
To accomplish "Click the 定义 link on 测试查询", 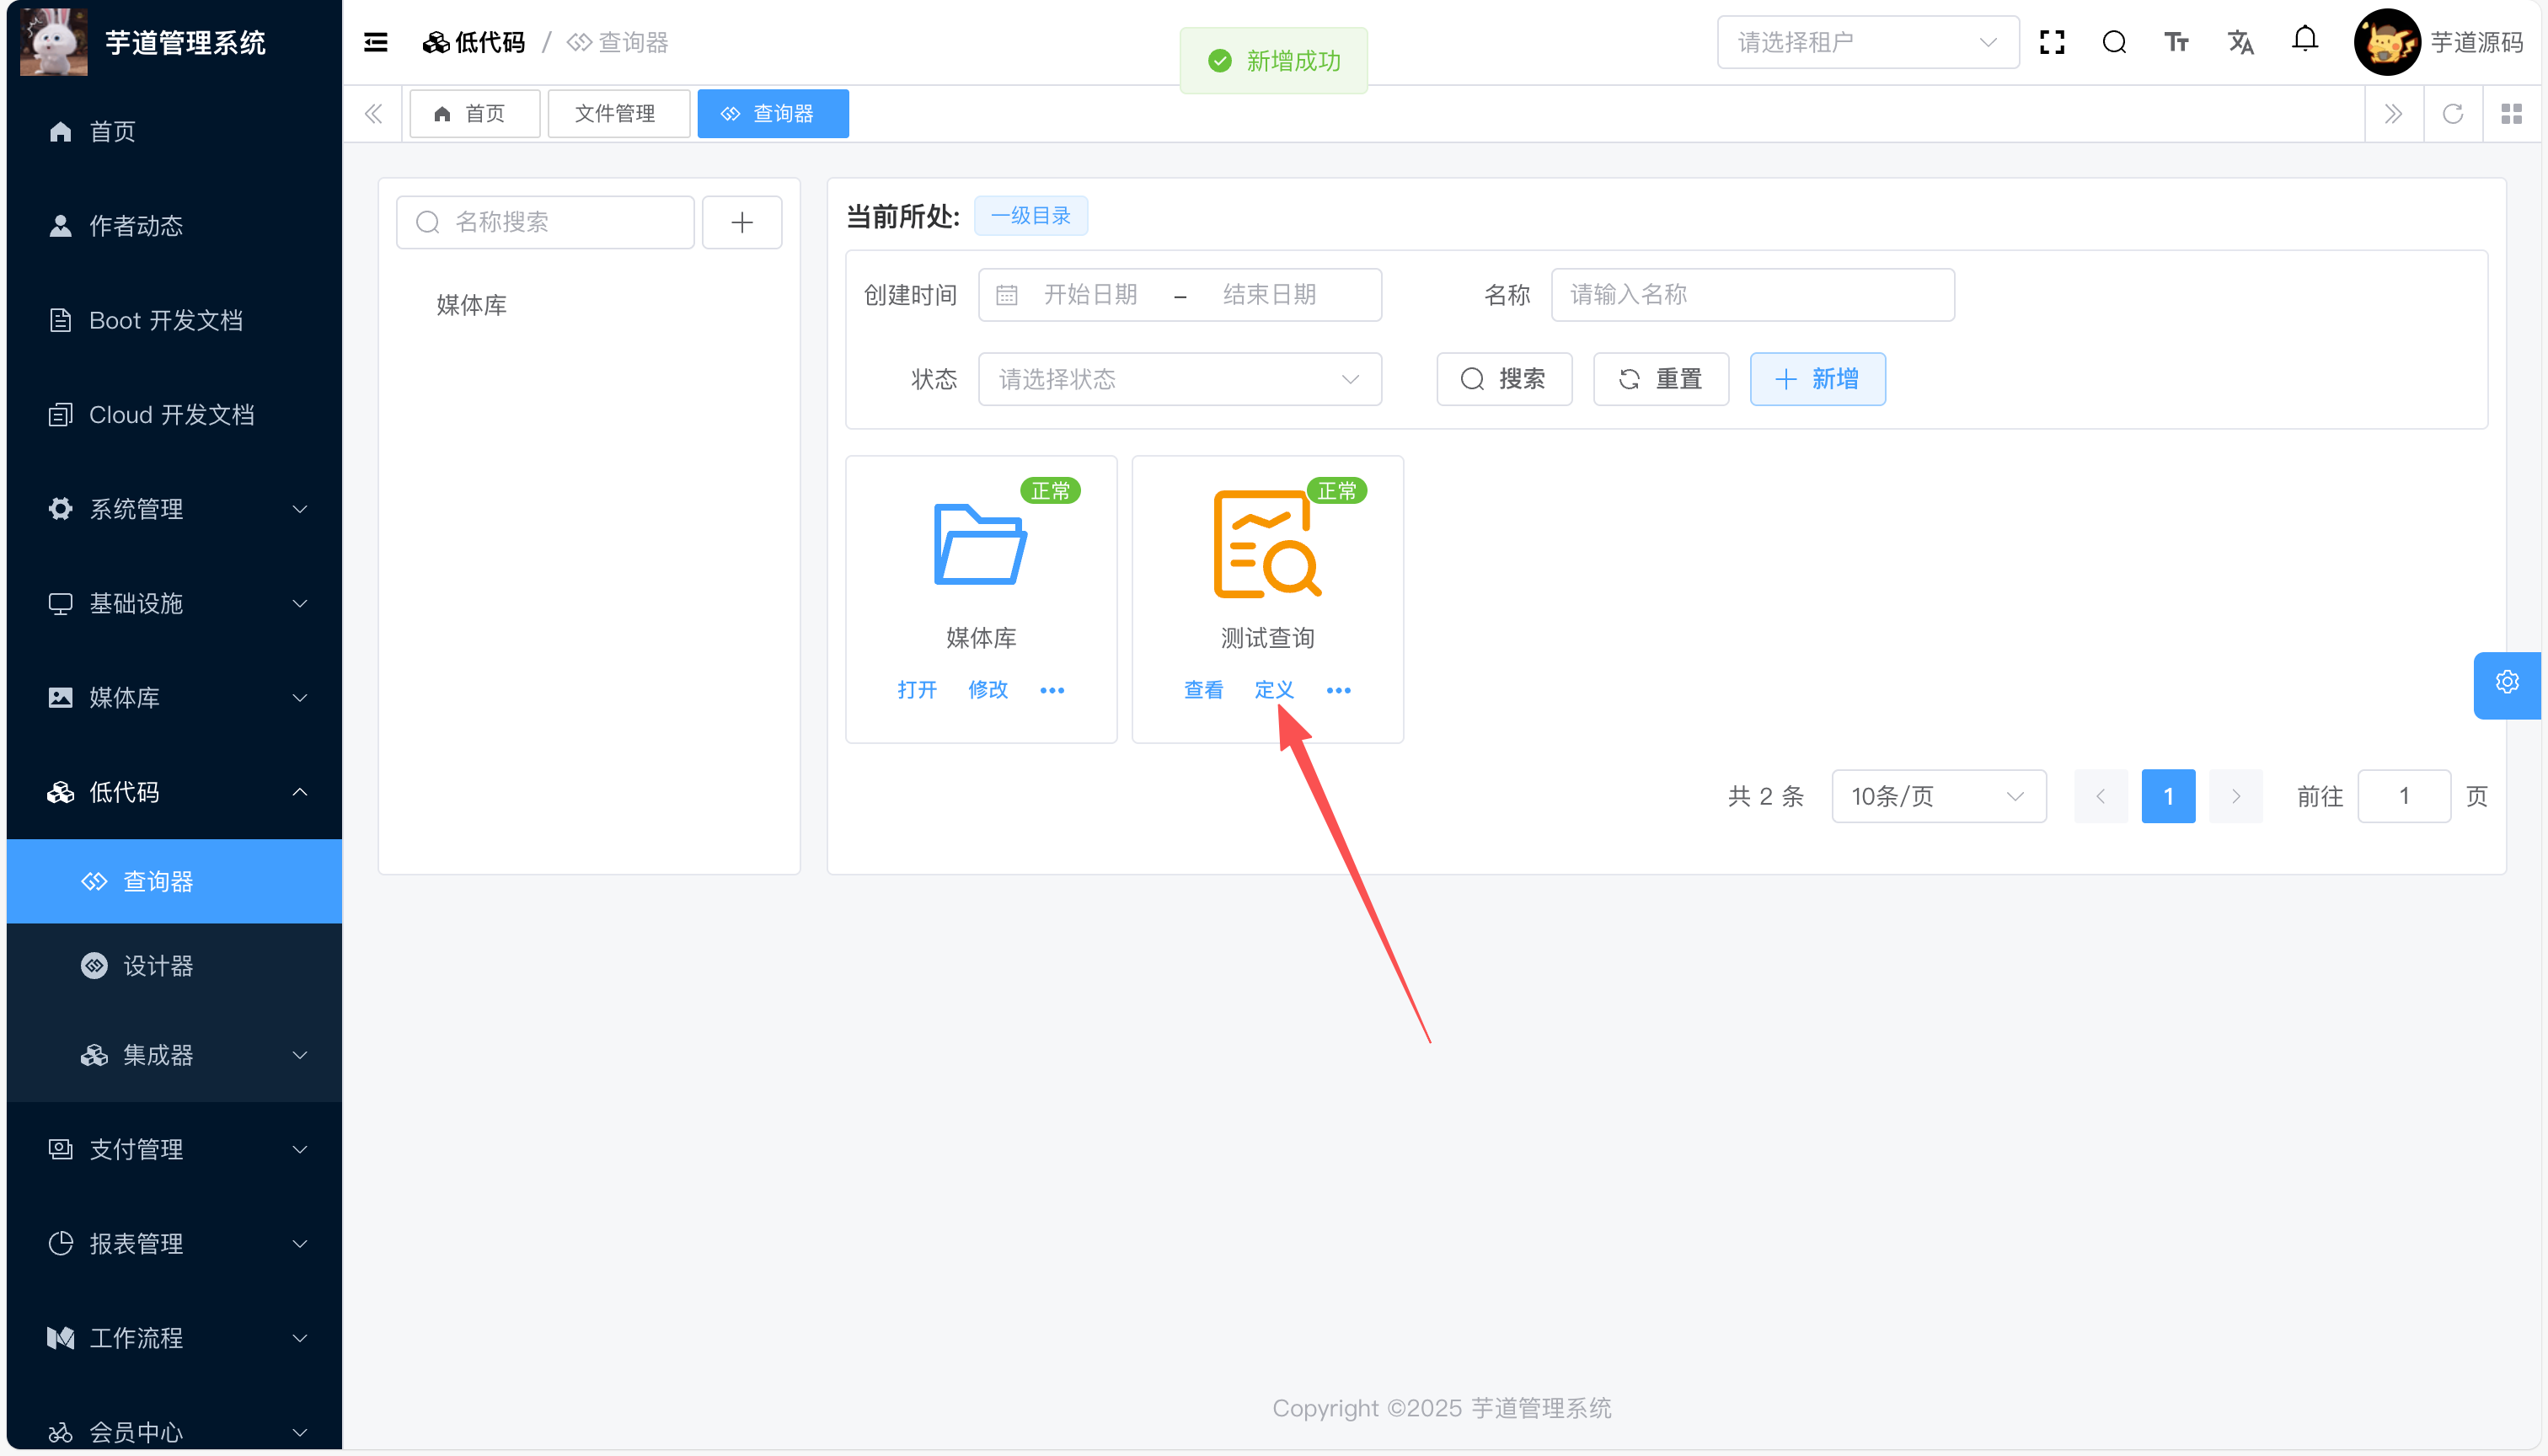I will click(x=1273, y=690).
